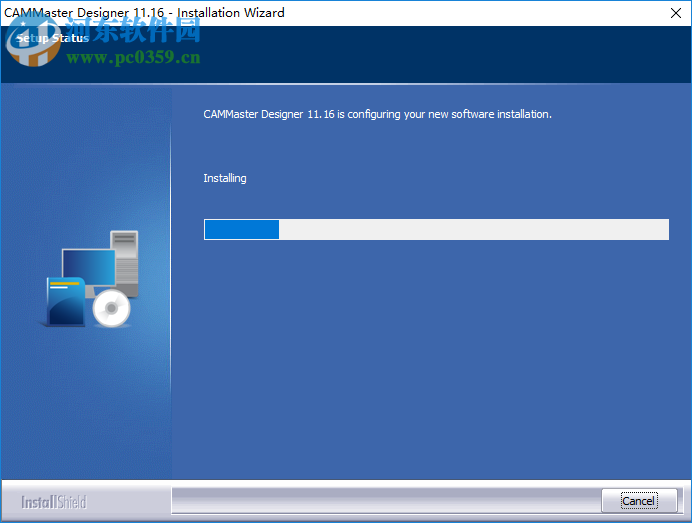Click the 'Installing' status text

tap(225, 178)
